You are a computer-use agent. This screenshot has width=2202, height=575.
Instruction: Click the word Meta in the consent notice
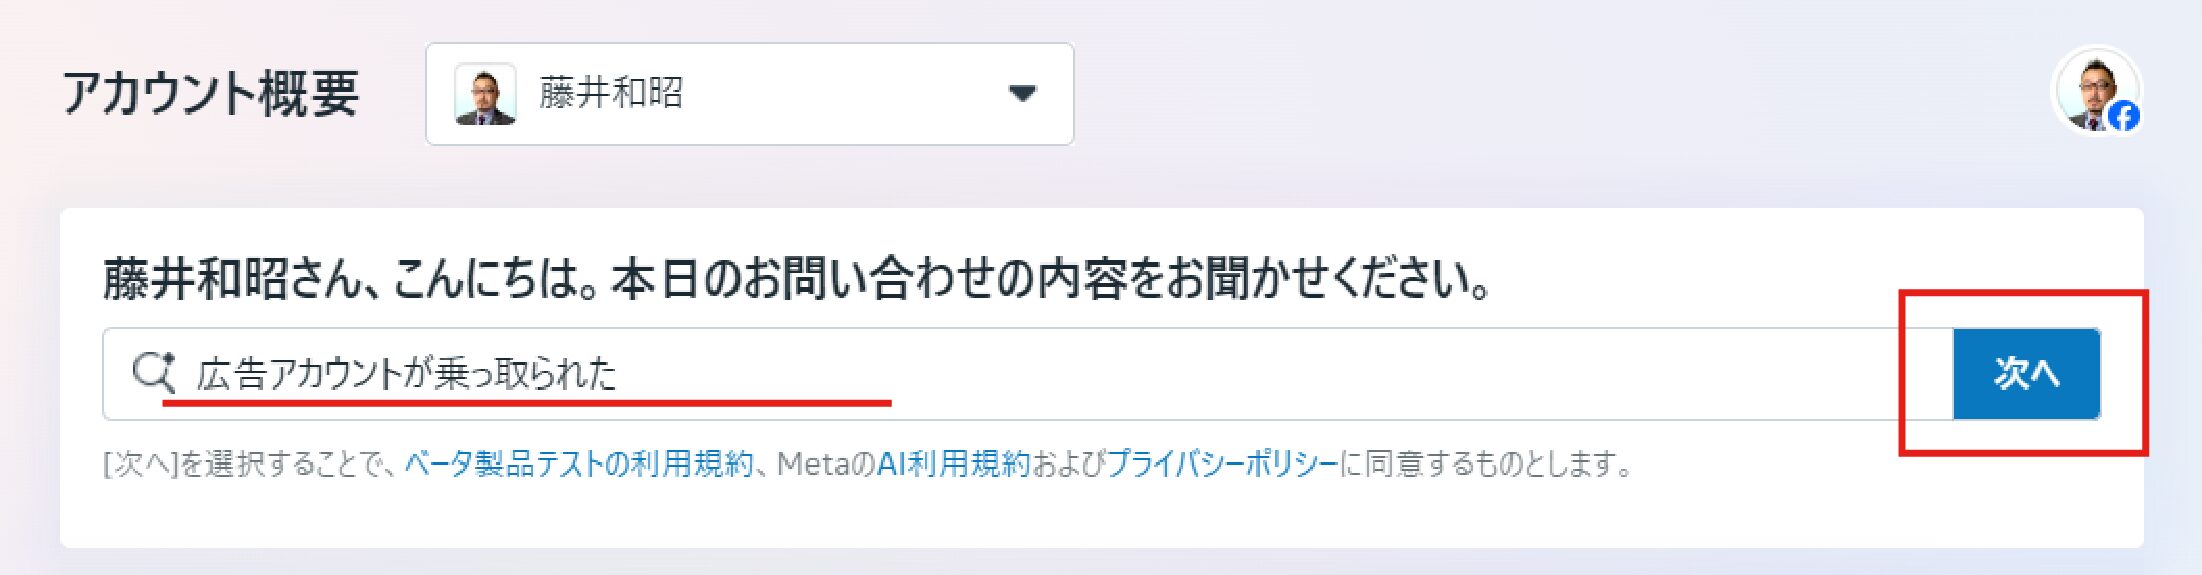point(814,464)
